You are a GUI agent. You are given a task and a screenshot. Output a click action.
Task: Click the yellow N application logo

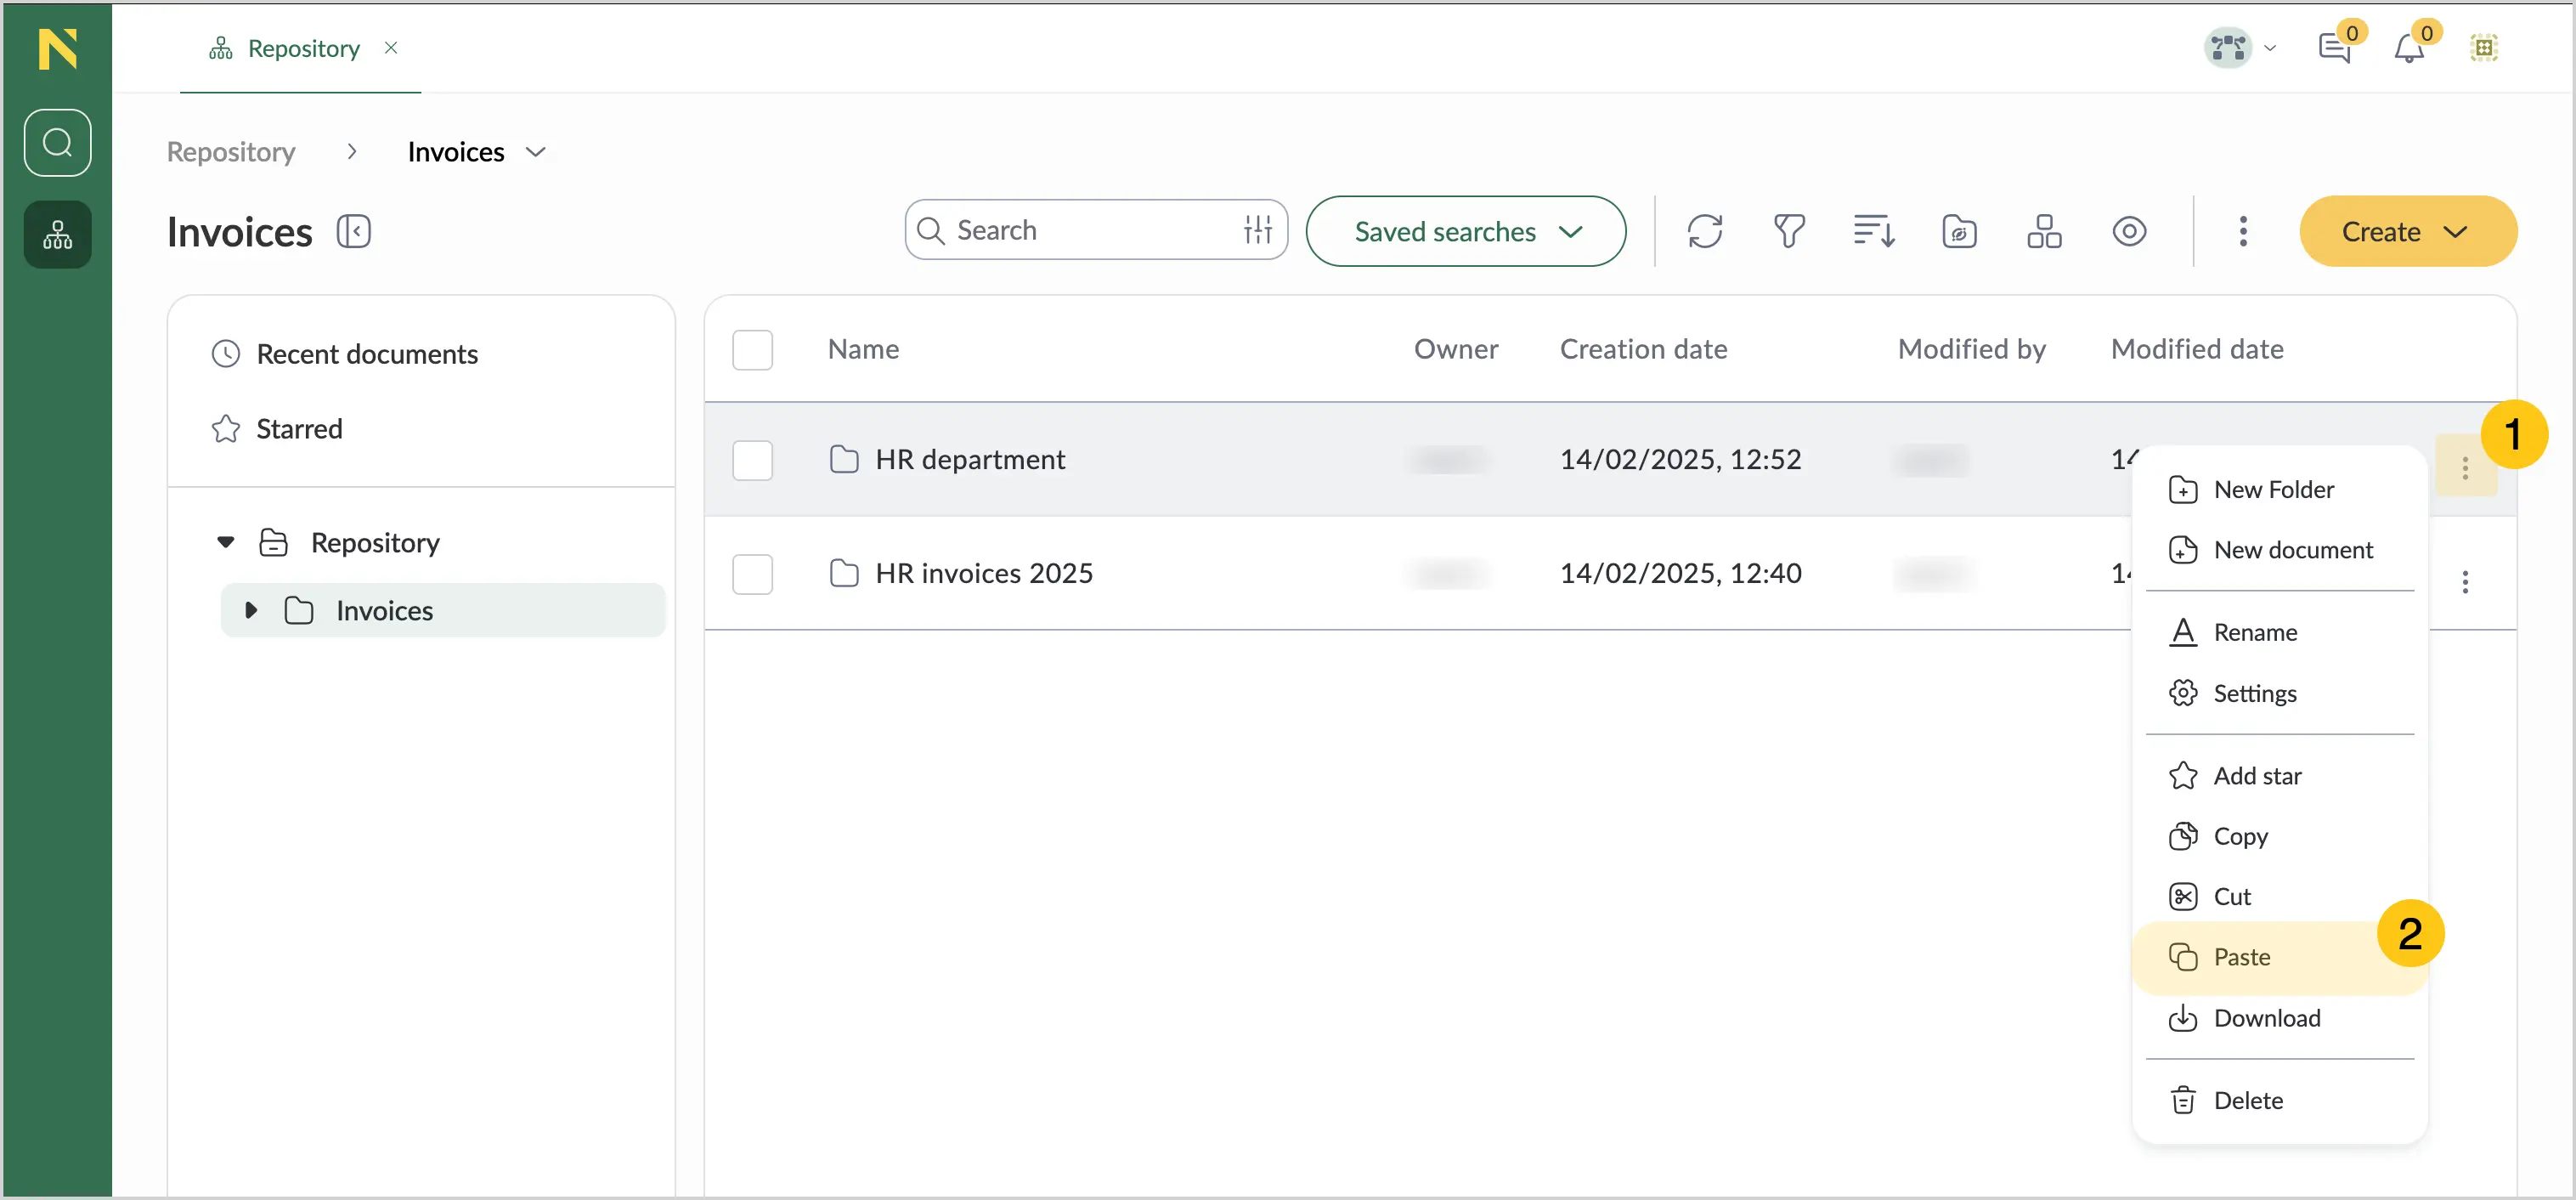pos(57,48)
